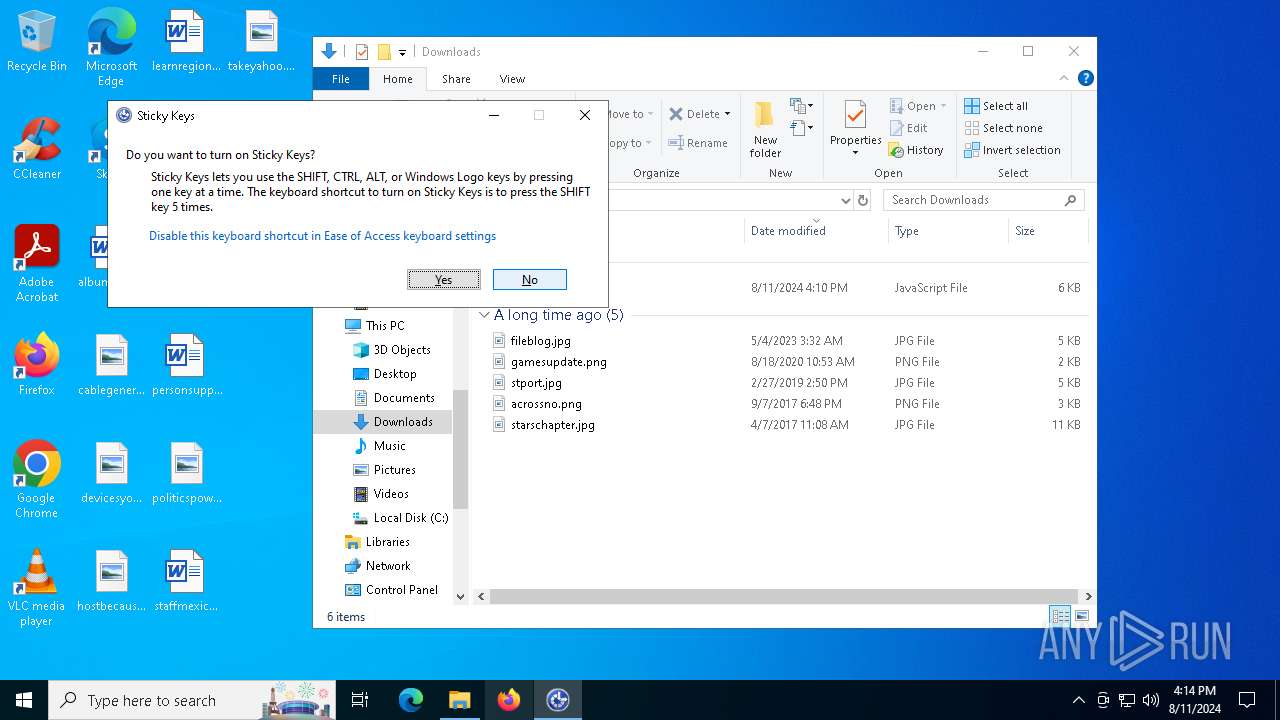
Task: Sort by Type column header
Action: click(x=948, y=231)
